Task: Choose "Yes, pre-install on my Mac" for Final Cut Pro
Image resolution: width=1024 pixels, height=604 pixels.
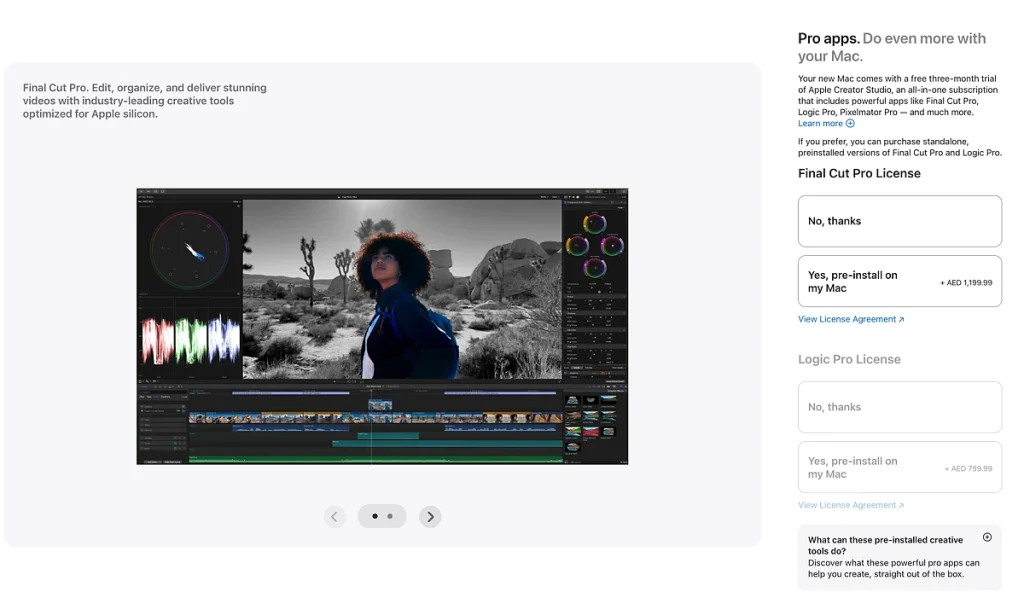Action: coord(899,281)
